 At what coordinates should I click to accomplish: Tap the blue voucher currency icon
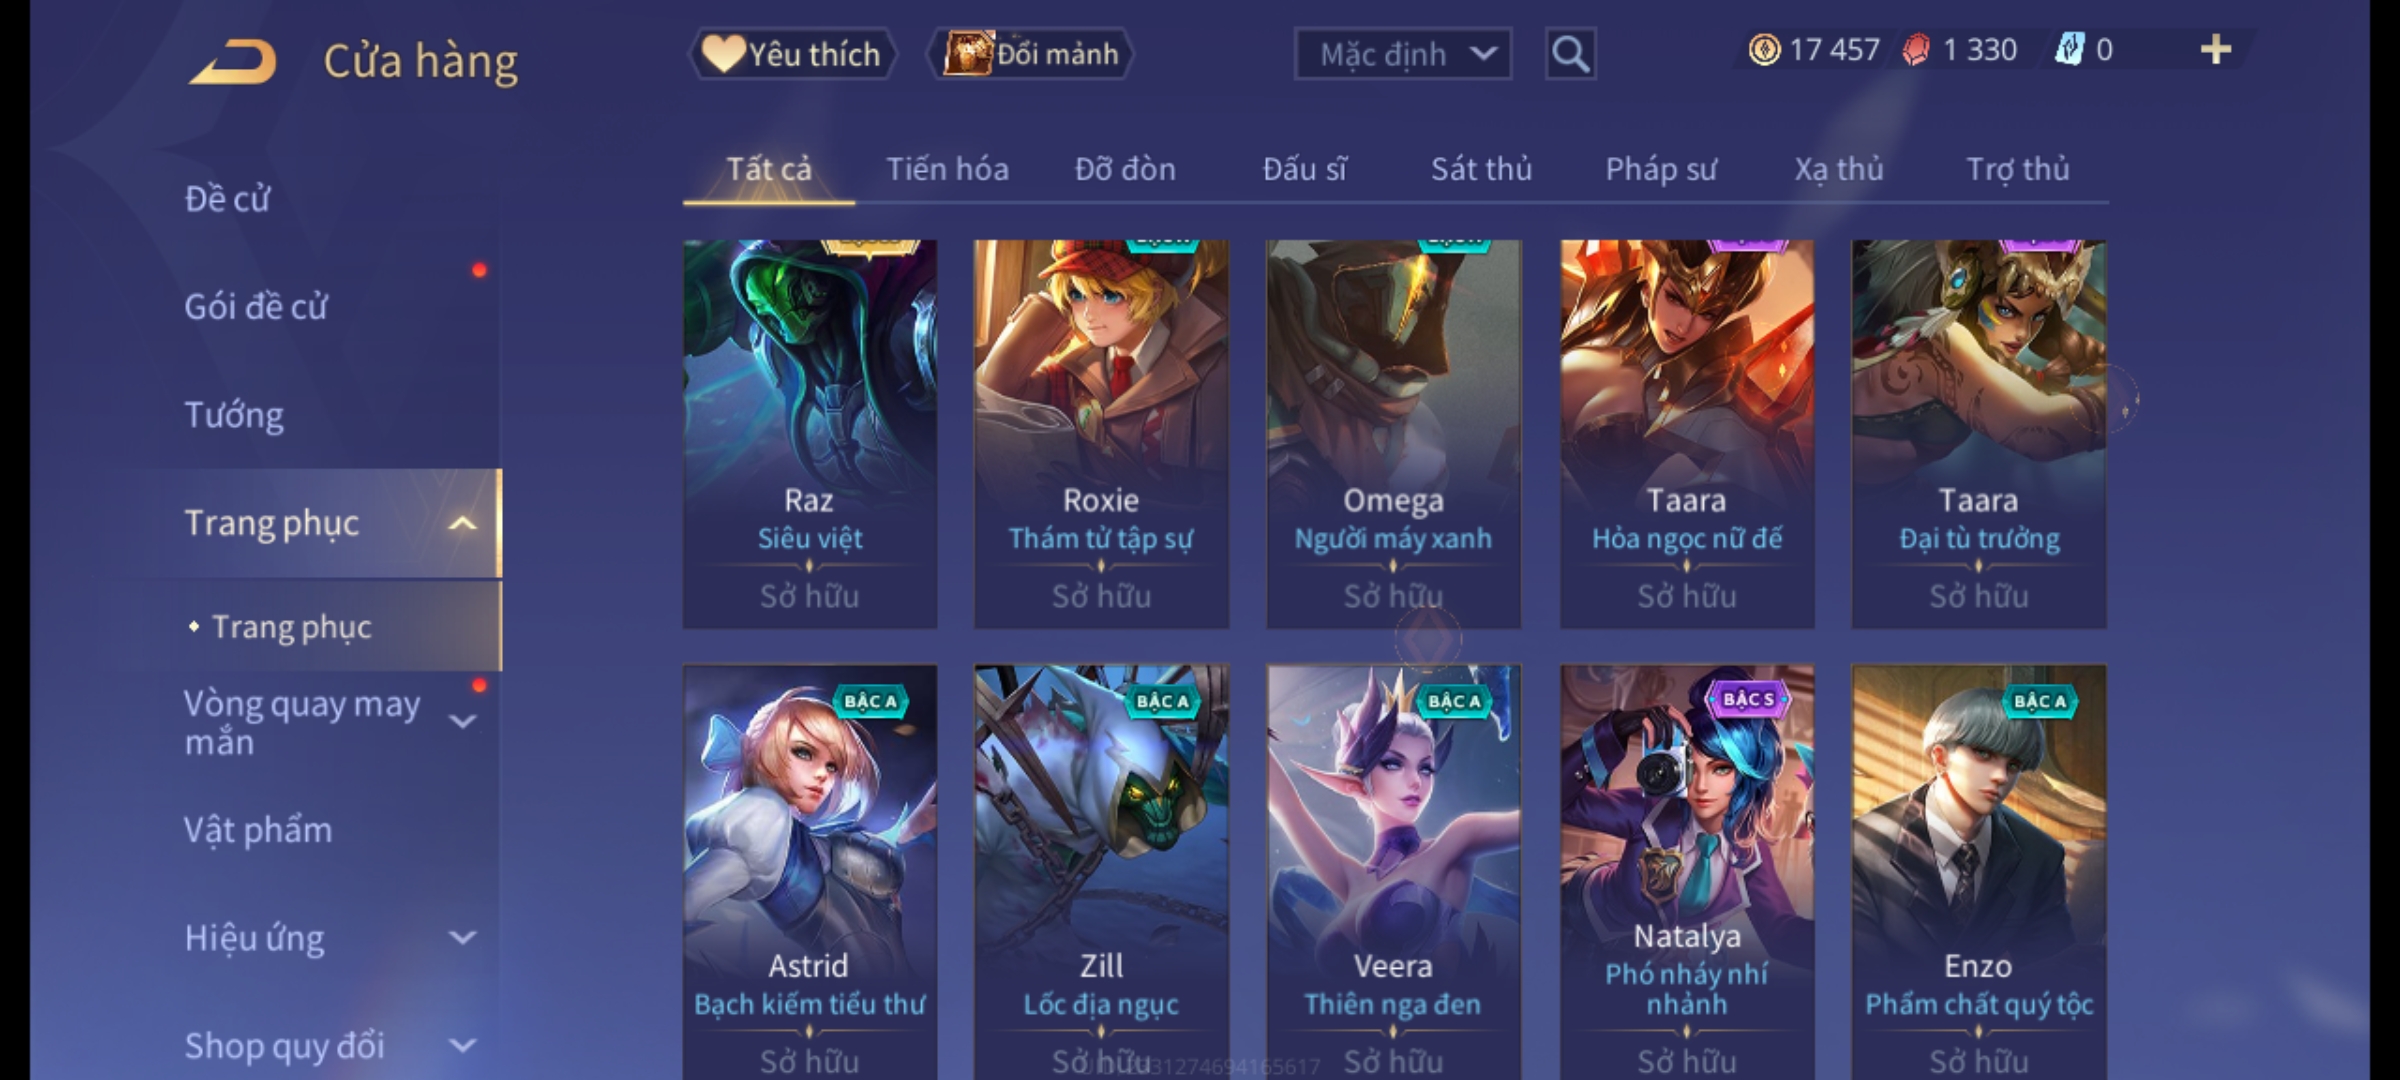[x=2069, y=50]
